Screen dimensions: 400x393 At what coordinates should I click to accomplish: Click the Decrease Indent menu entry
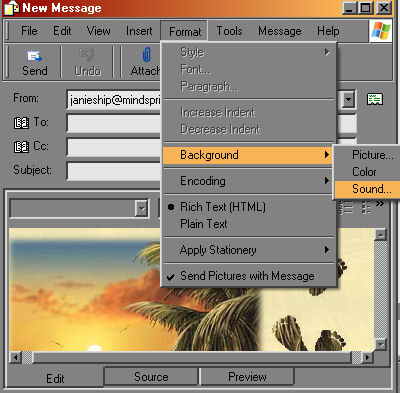click(249, 129)
